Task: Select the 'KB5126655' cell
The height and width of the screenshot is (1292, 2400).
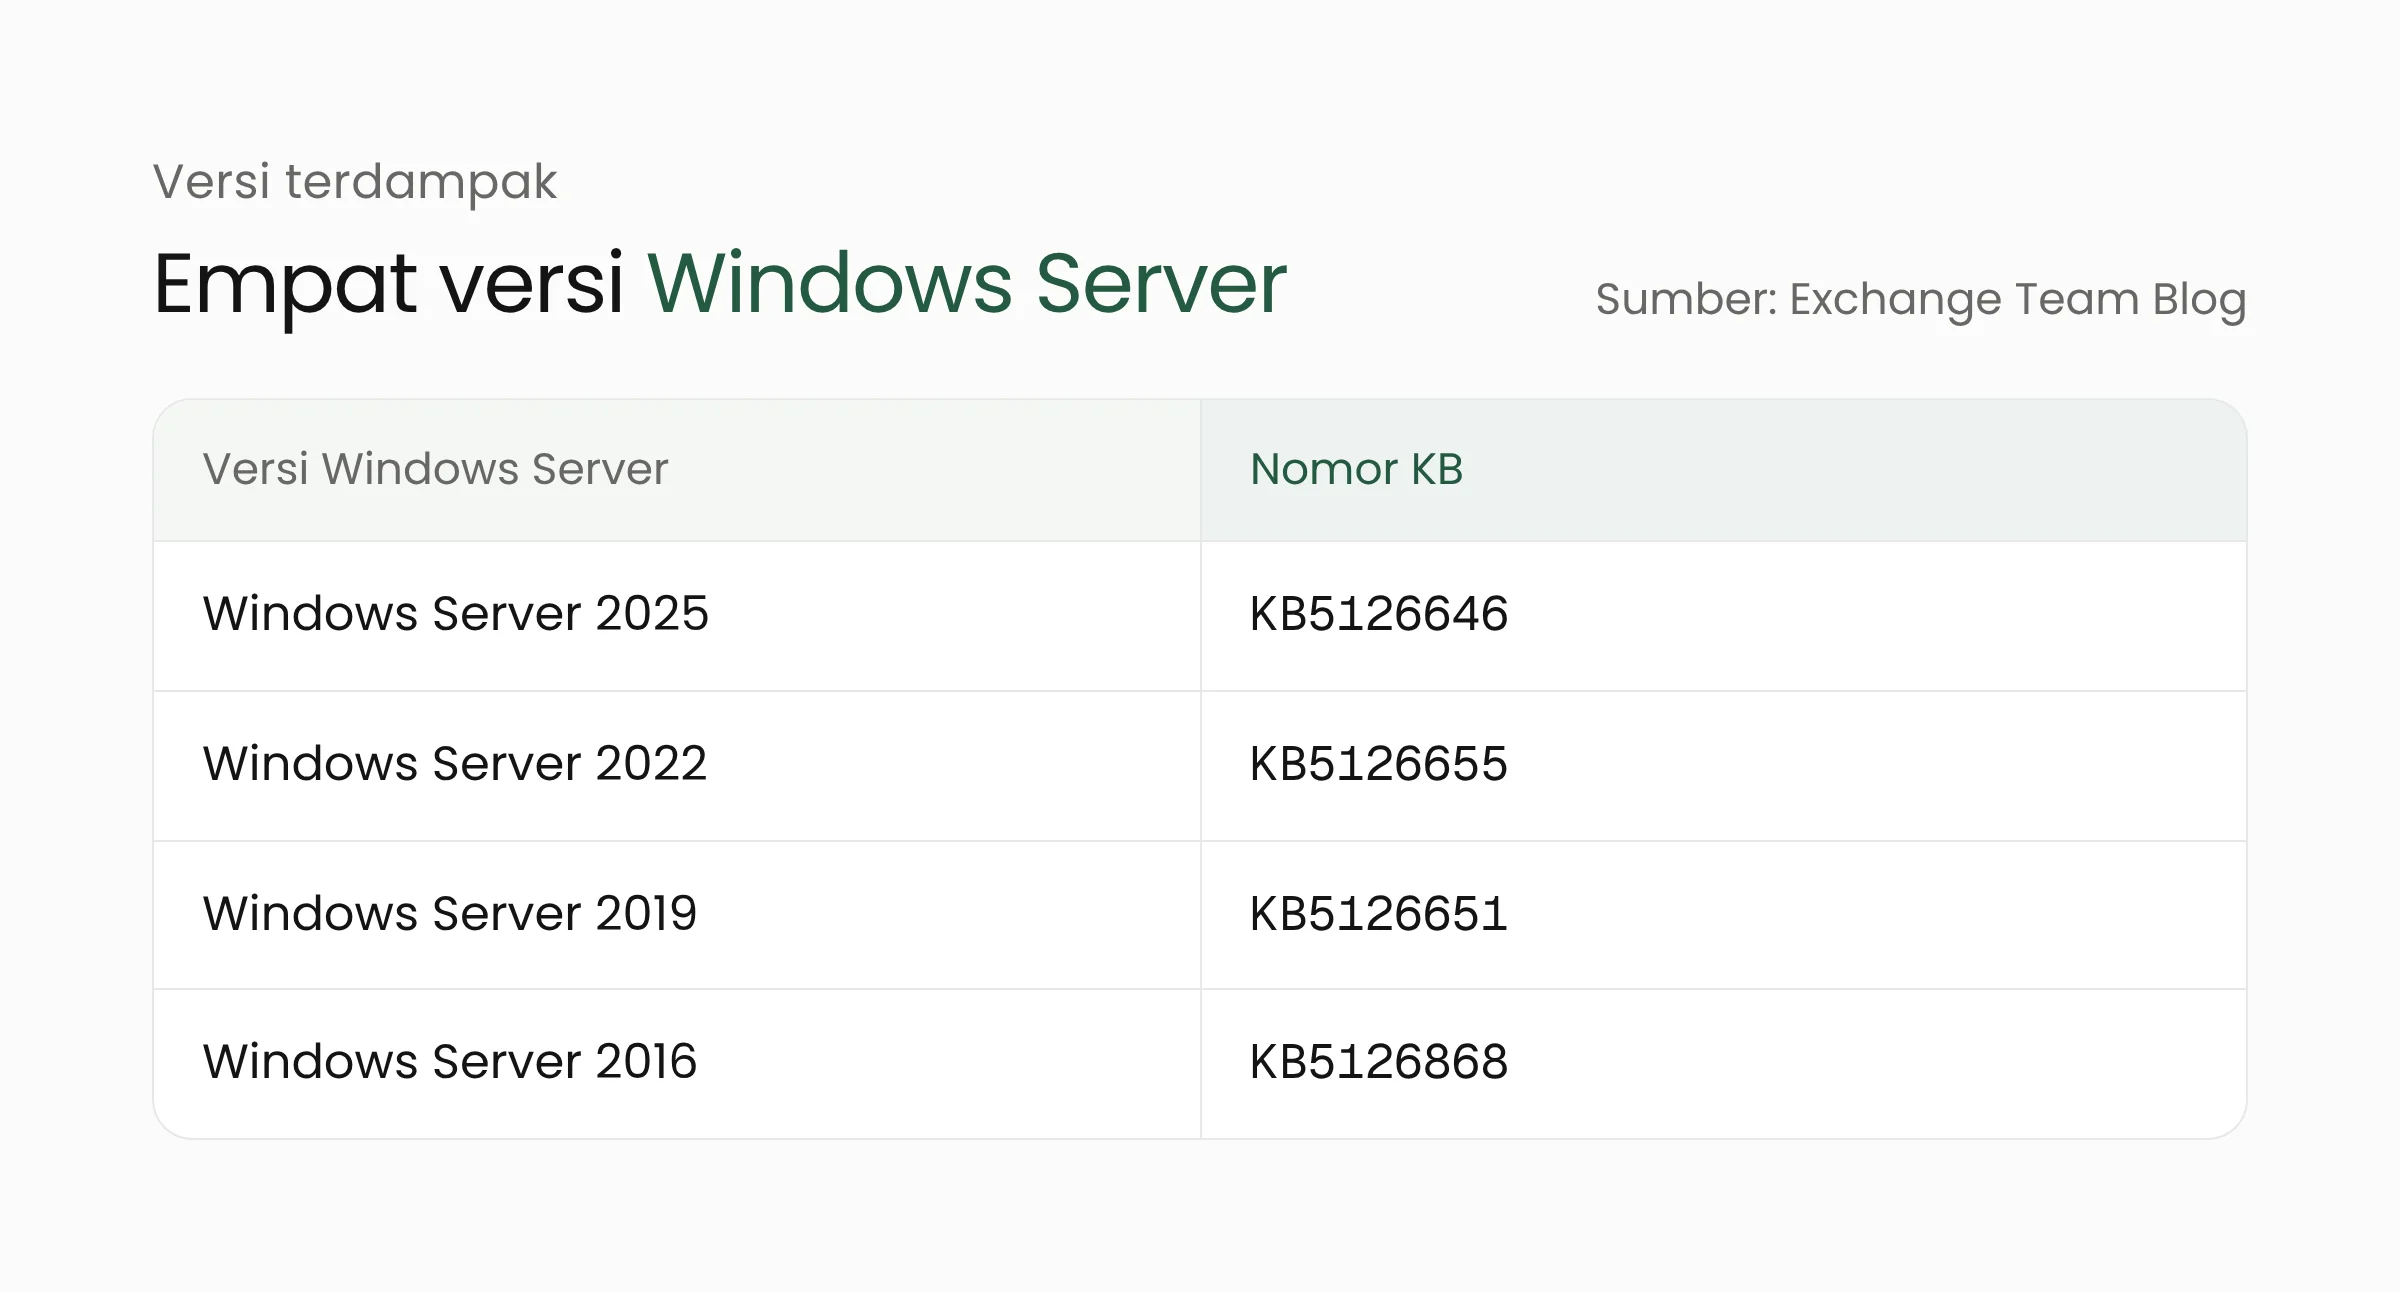Action: pos(1724,766)
